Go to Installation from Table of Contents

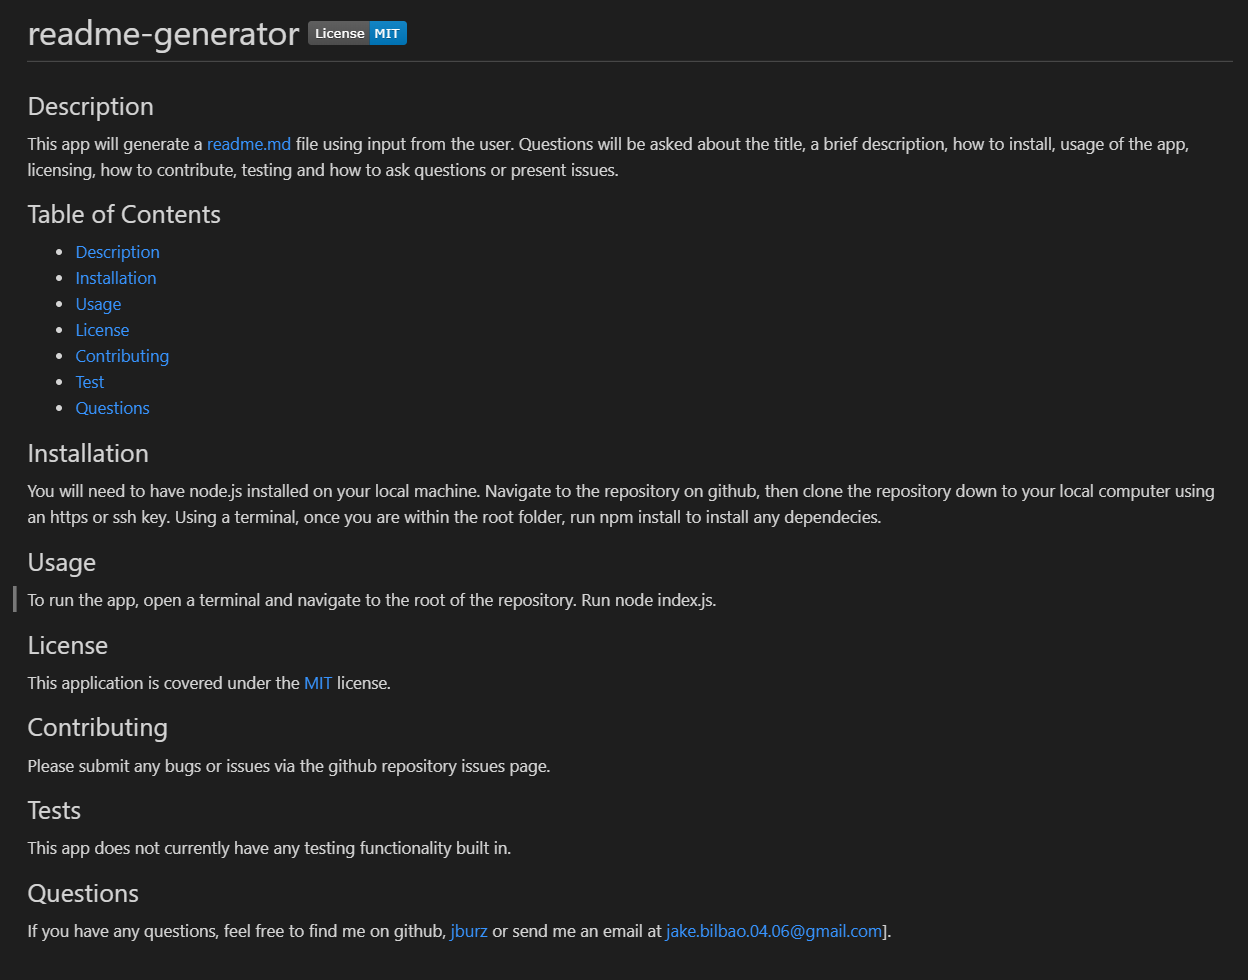click(116, 278)
